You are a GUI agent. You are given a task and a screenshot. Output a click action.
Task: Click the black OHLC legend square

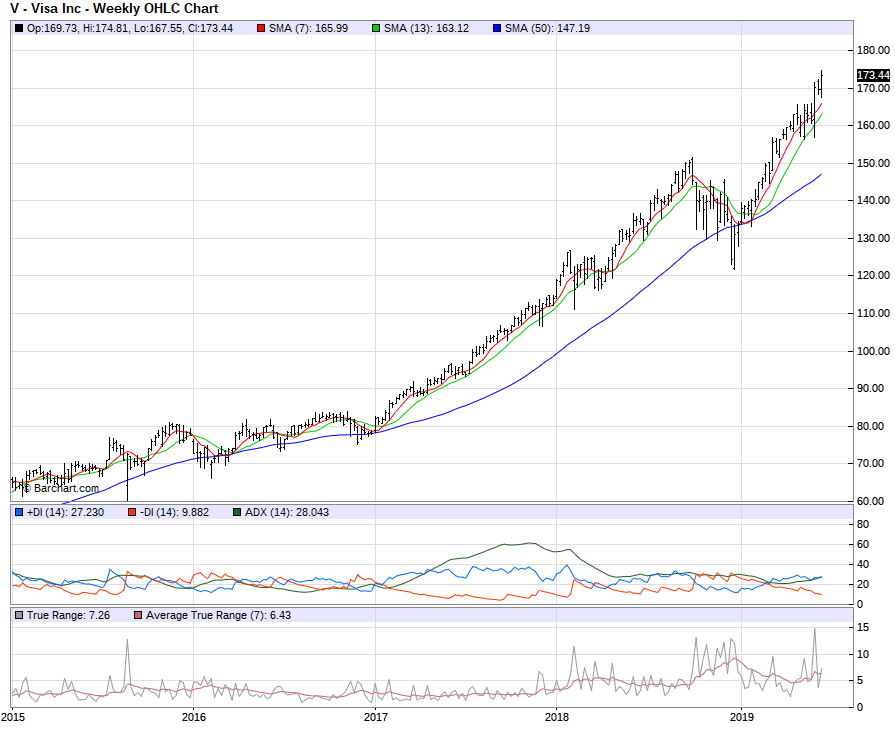click(19, 28)
